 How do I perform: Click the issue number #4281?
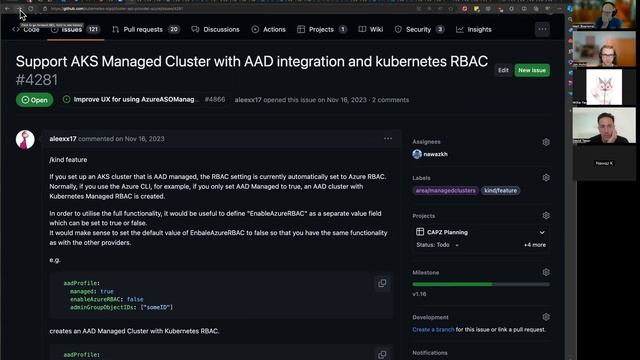click(x=37, y=80)
